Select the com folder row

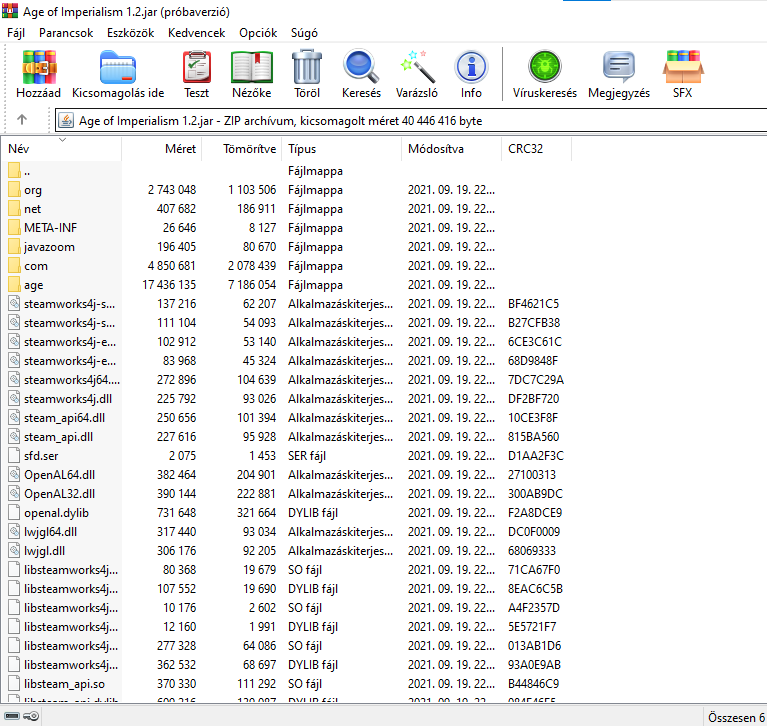point(286,266)
